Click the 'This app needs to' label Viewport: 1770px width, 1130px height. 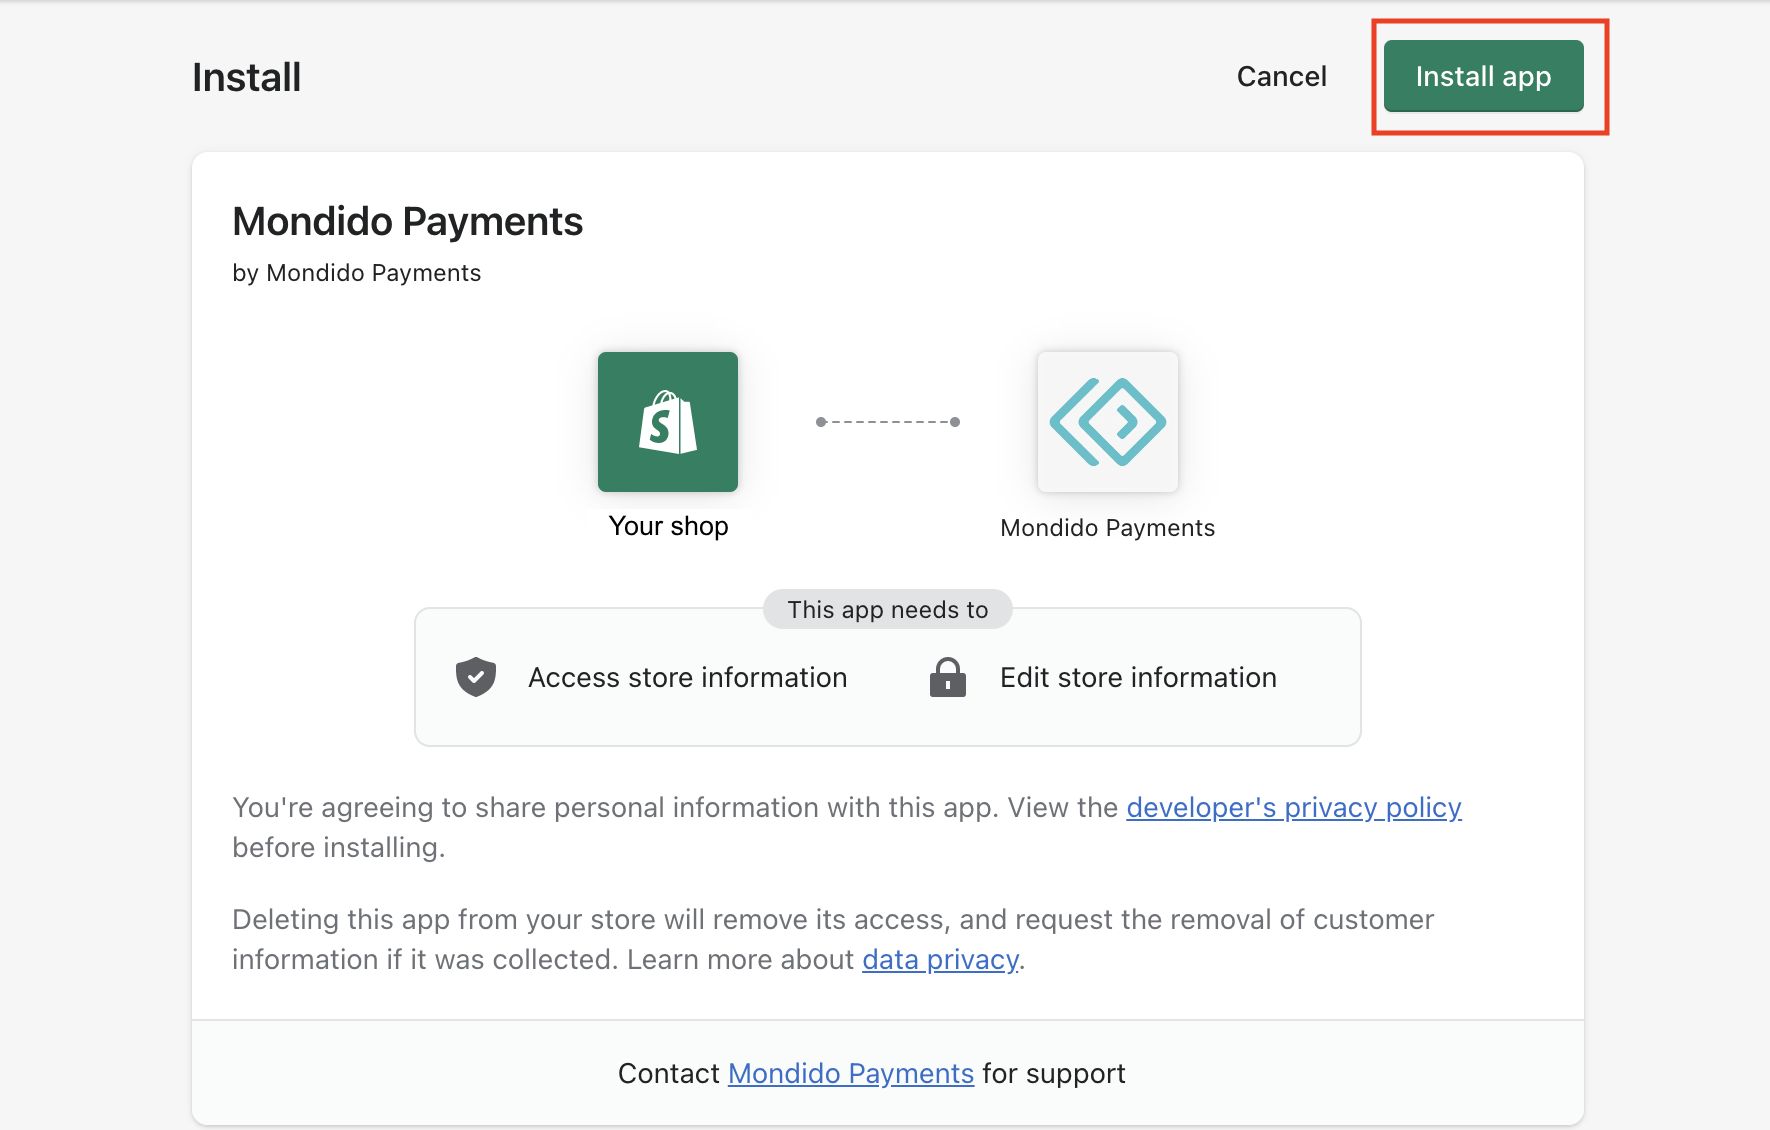coord(888,609)
